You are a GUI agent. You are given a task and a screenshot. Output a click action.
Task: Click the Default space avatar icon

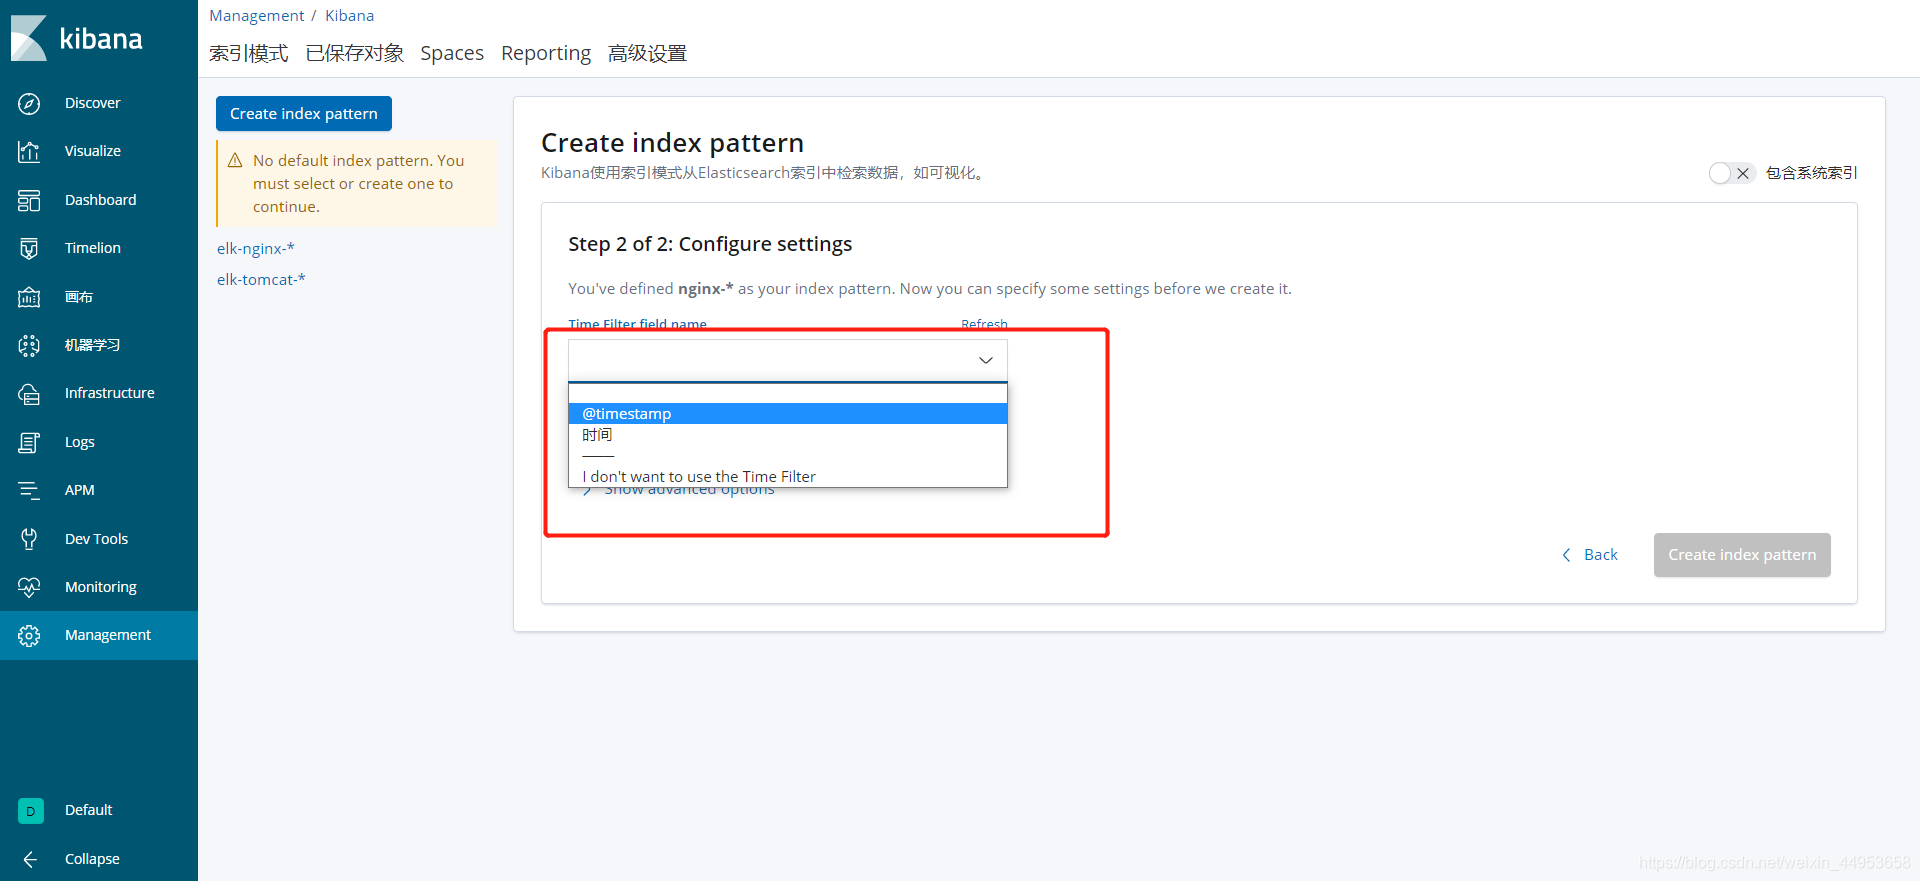30,811
